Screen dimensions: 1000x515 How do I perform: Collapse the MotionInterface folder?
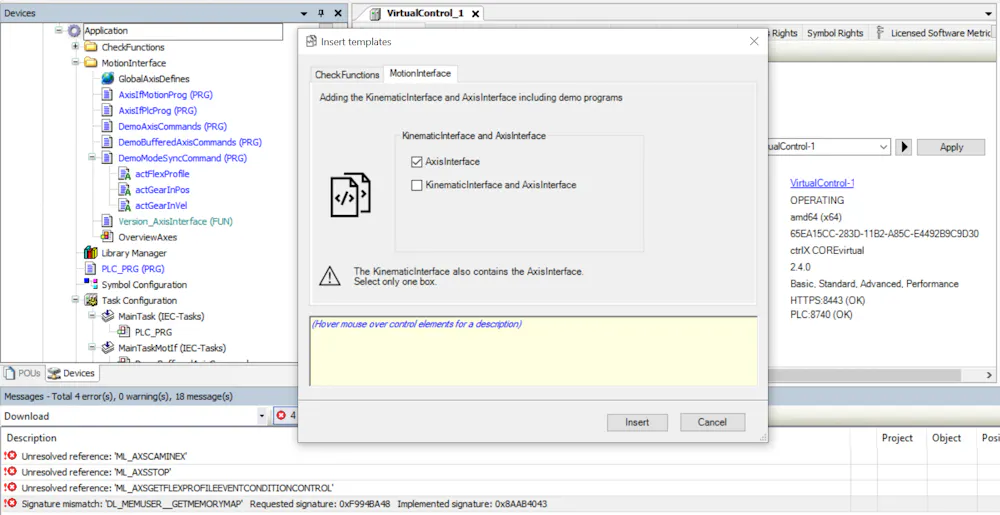pos(75,62)
